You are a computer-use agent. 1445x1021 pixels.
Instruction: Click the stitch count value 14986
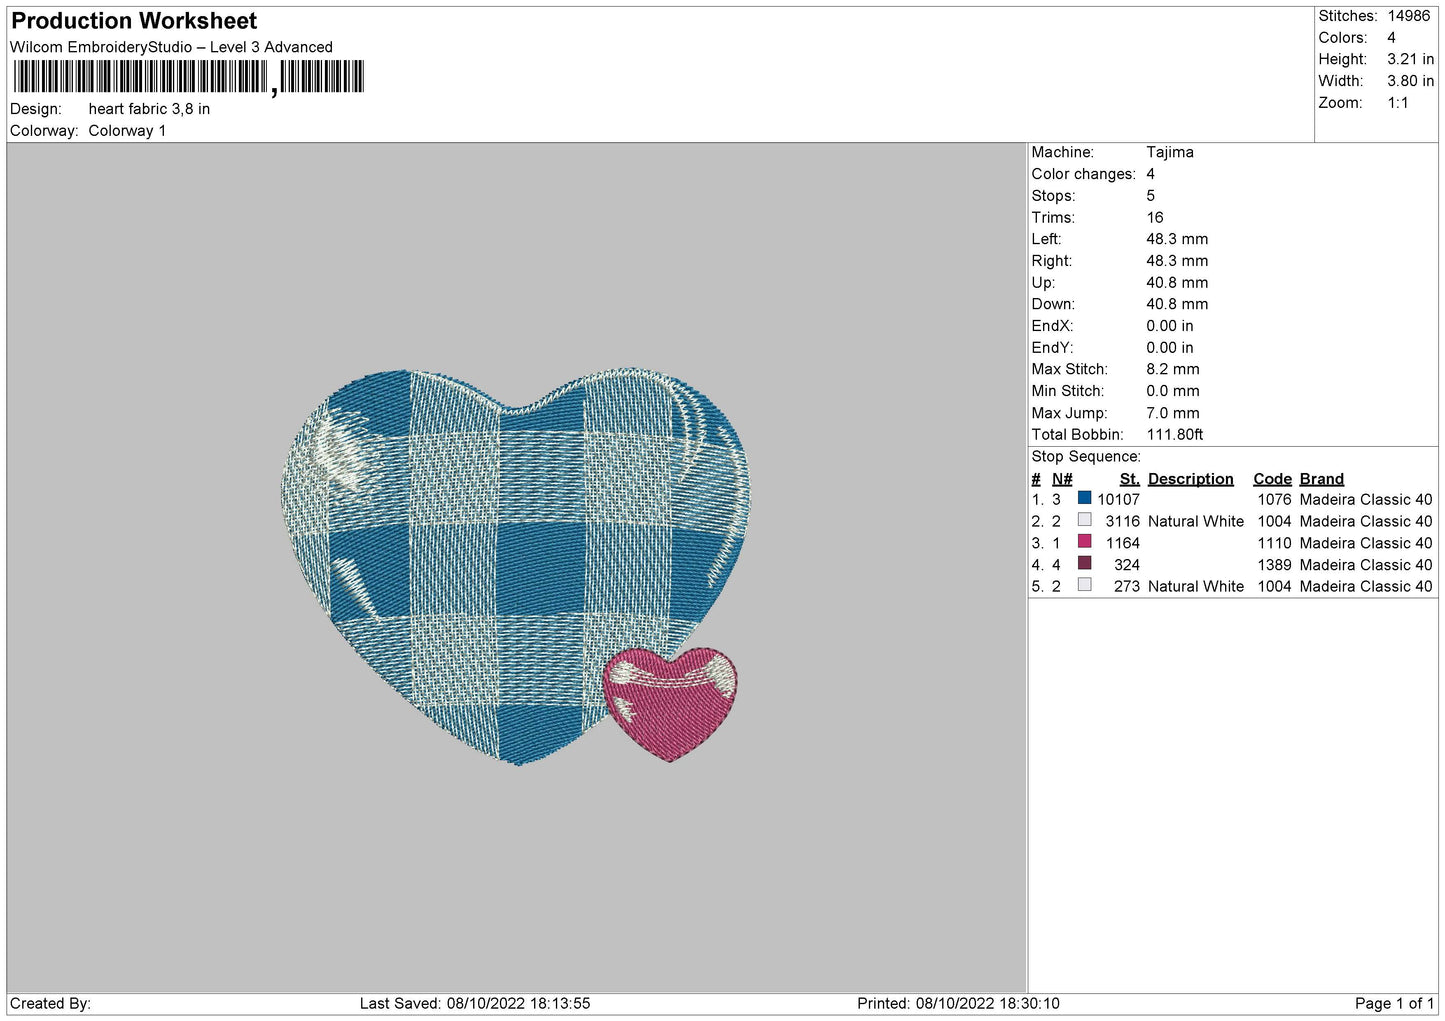pyautogui.click(x=1408, y=16)
